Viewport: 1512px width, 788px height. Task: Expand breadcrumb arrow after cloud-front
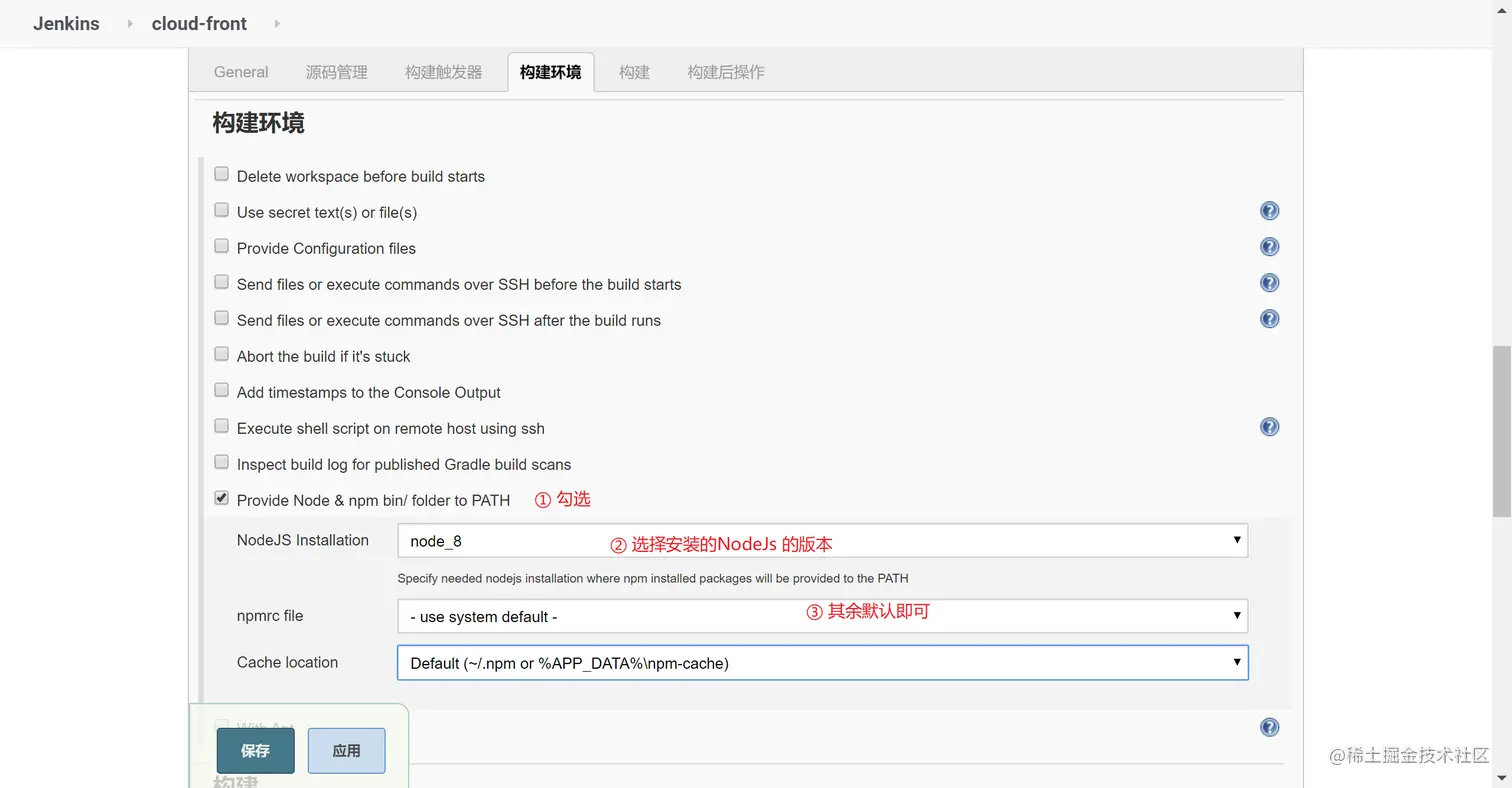coord(277,23)
